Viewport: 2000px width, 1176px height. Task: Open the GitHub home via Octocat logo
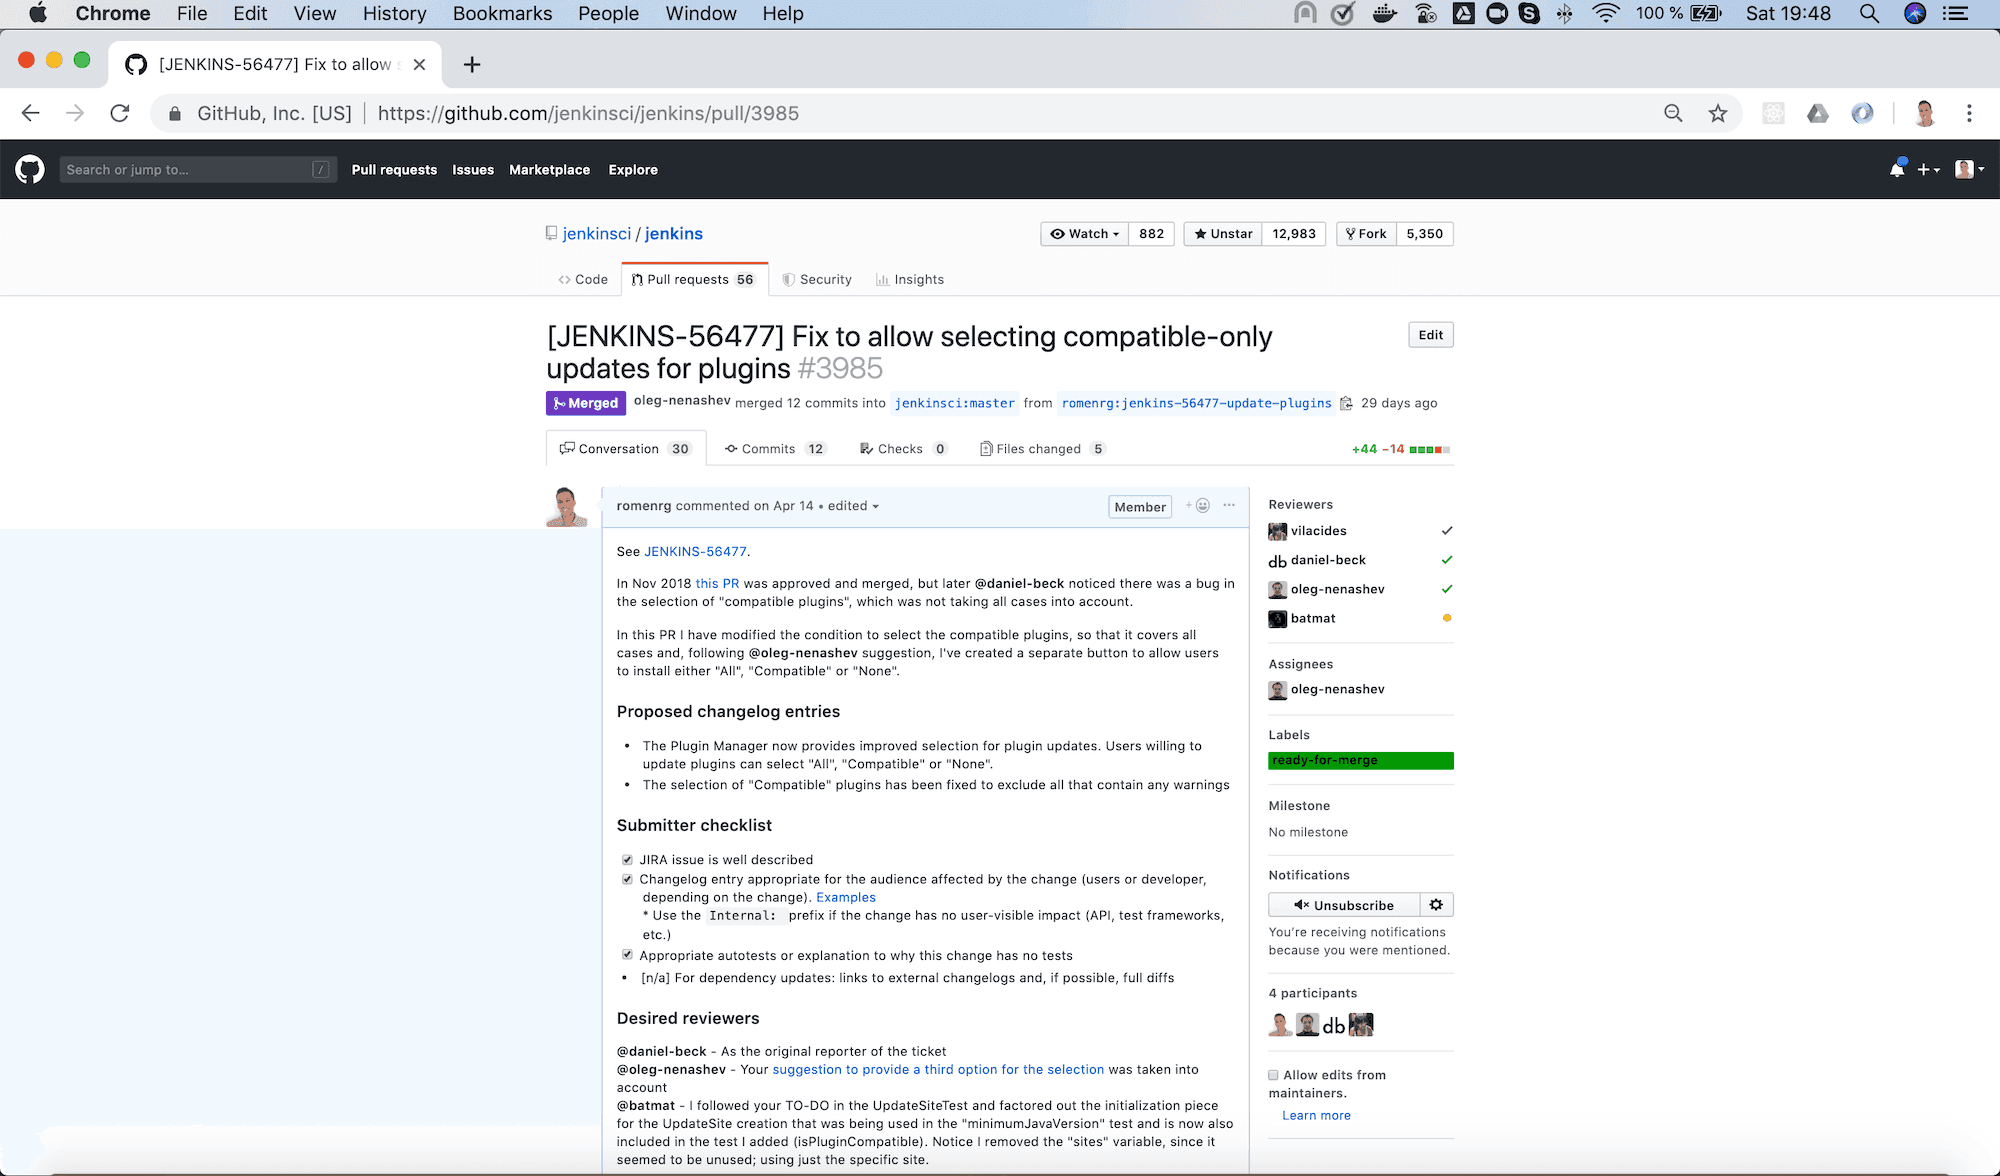[x=30, y=169]
